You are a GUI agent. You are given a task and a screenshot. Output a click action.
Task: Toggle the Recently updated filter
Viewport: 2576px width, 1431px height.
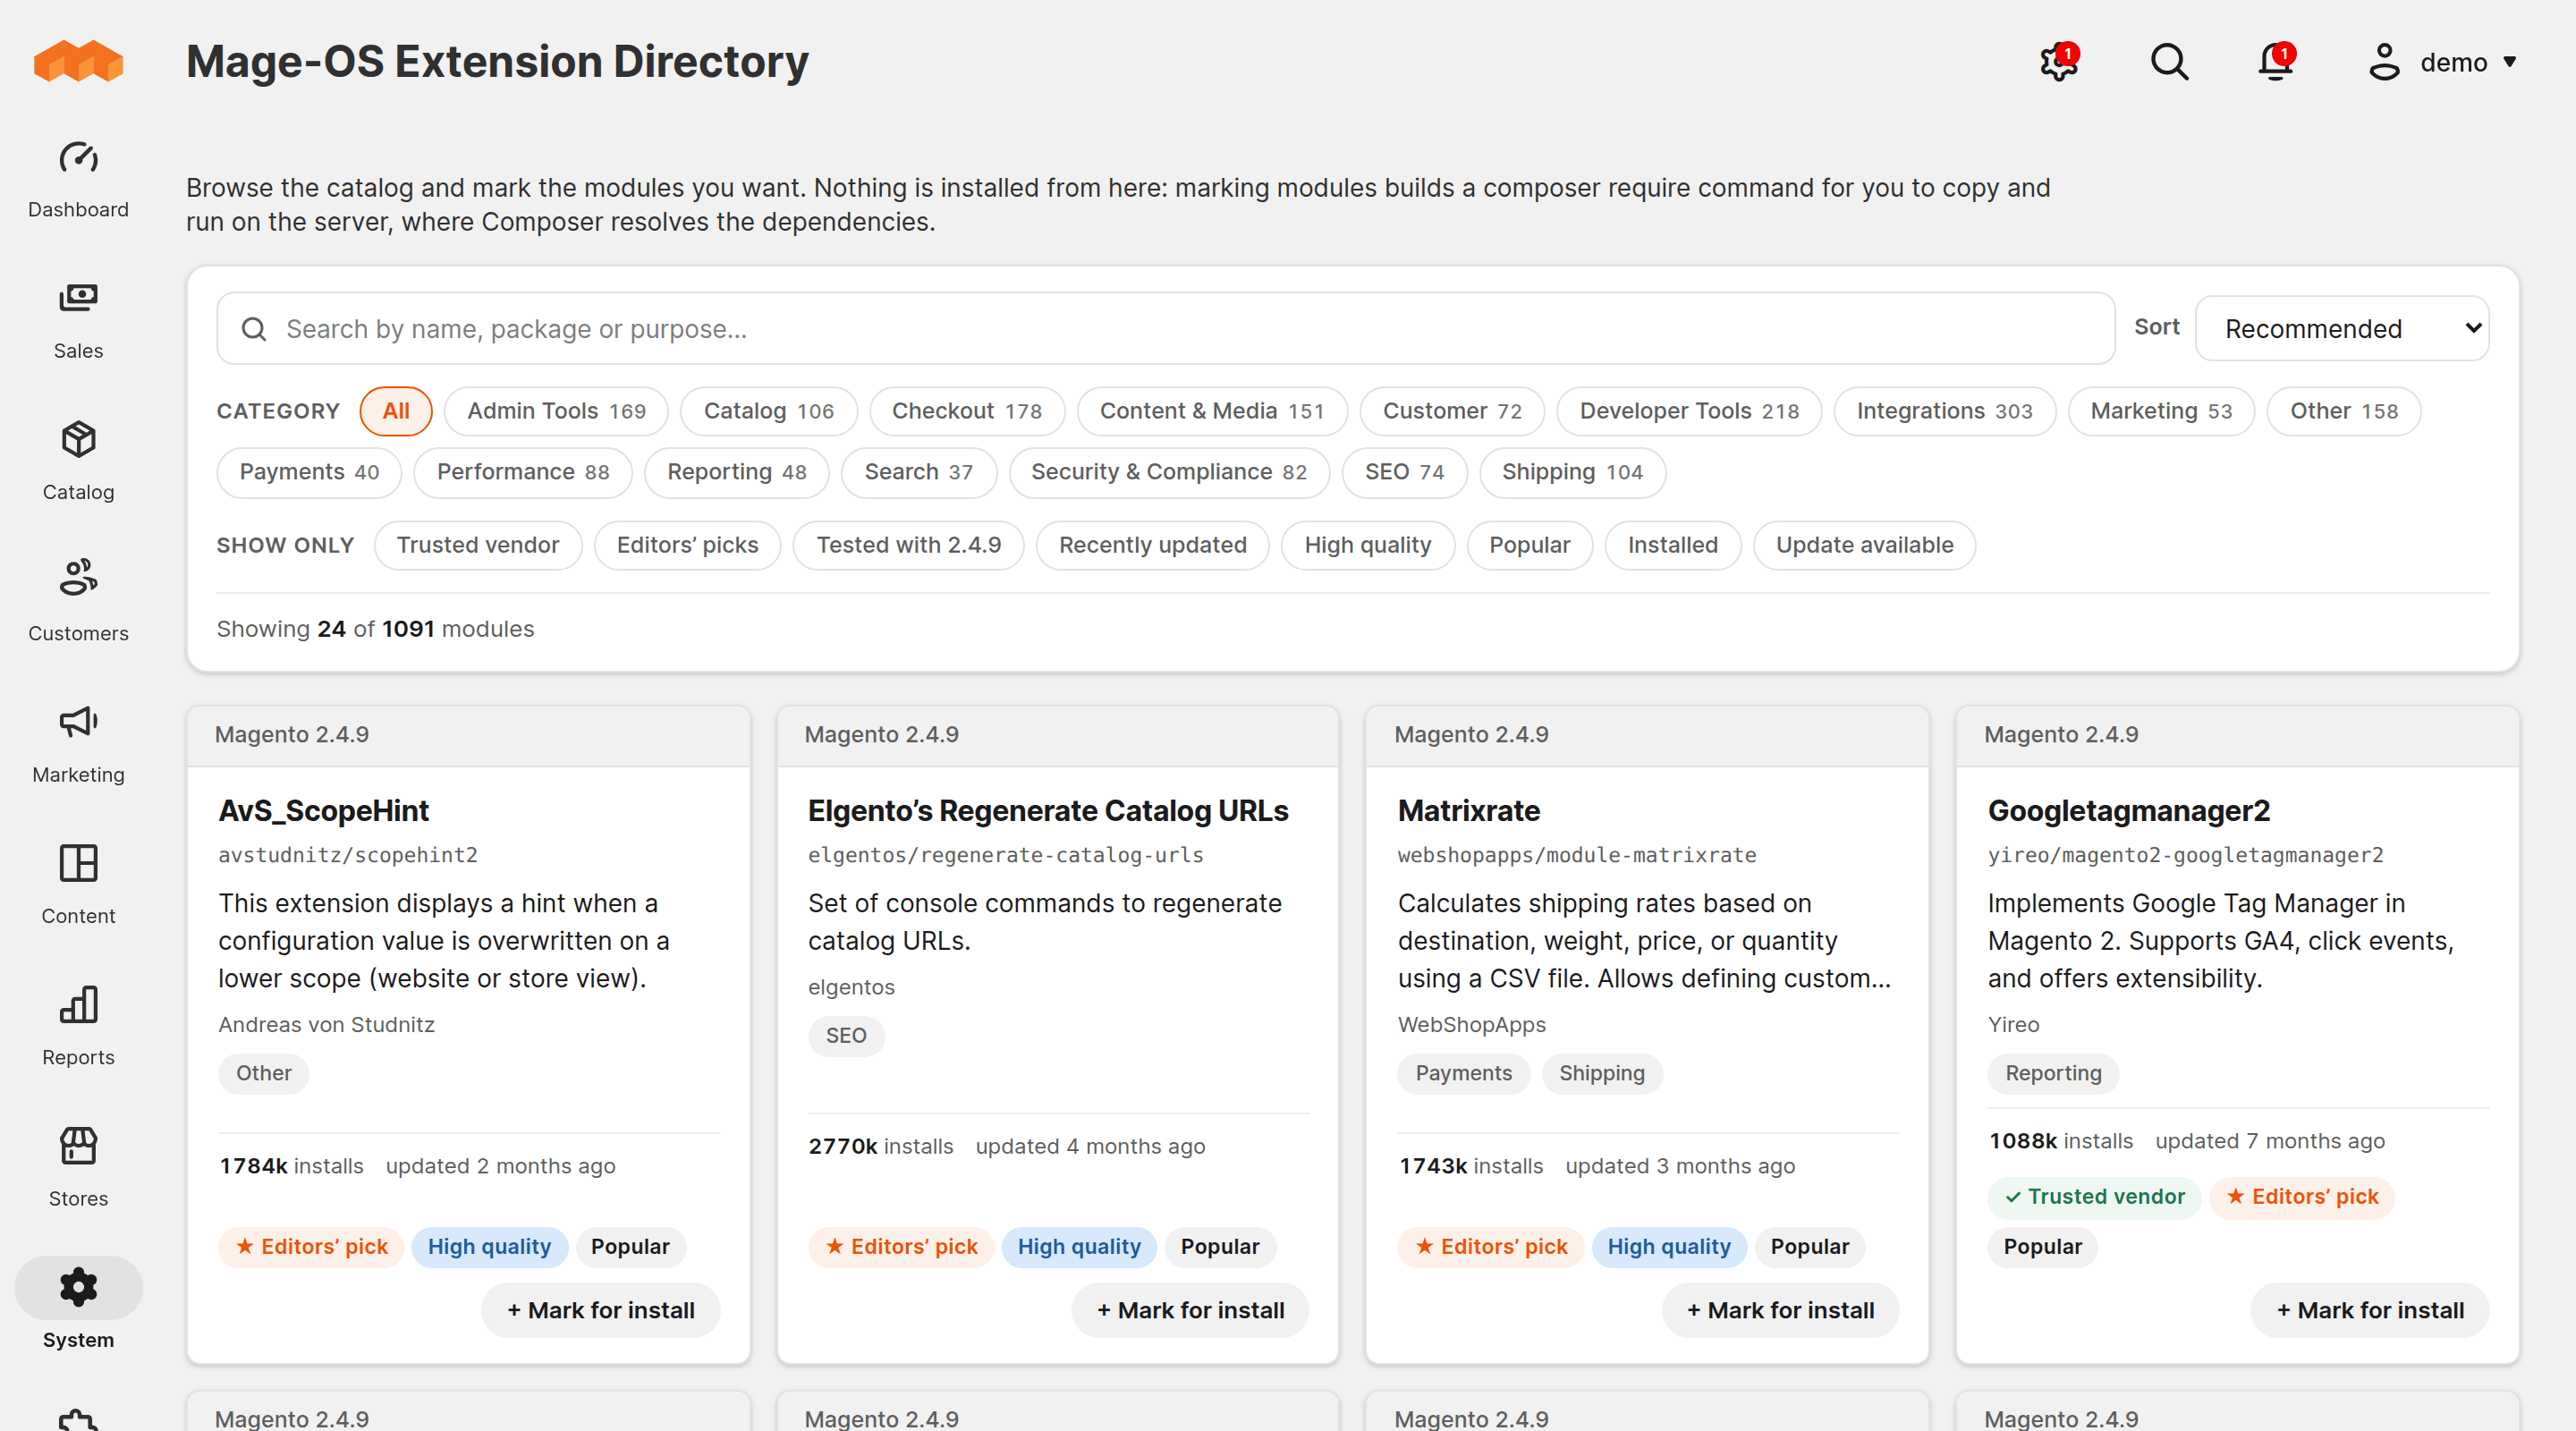pos(1152,545)
